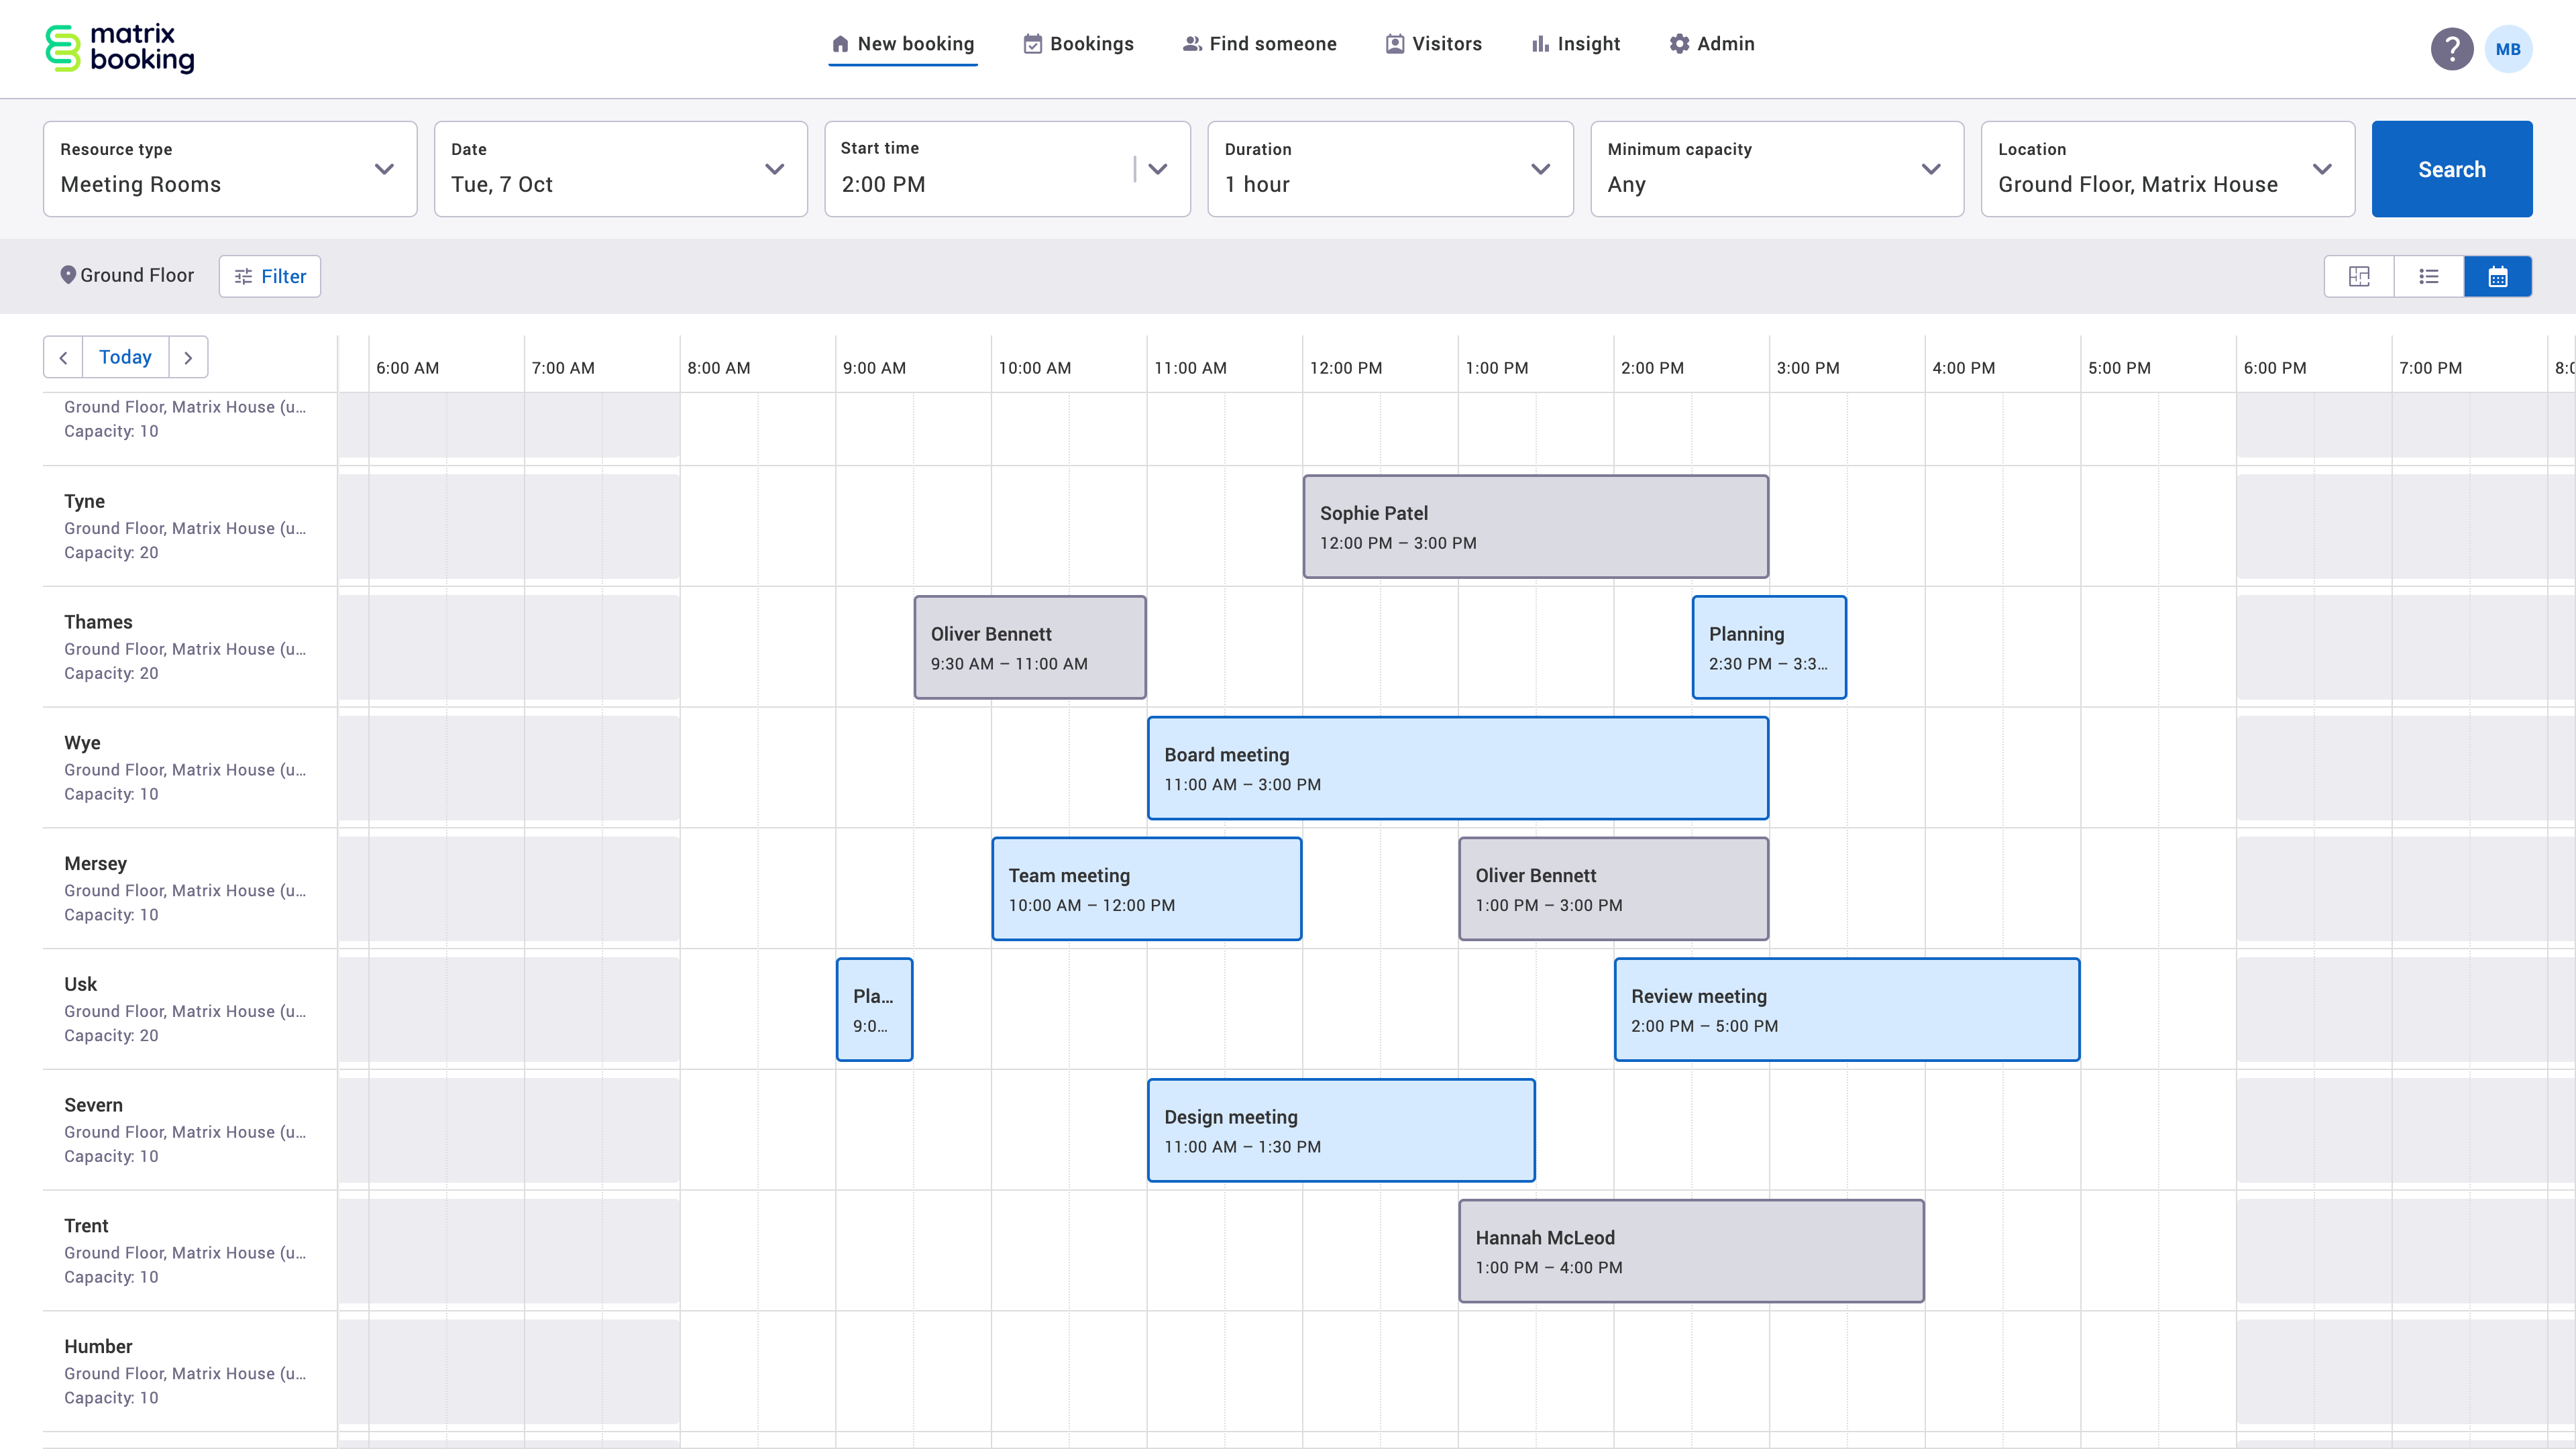Click the MB profile avatar
Viewport: 2576px width, 1449px height.
[x=2509, y=48]
